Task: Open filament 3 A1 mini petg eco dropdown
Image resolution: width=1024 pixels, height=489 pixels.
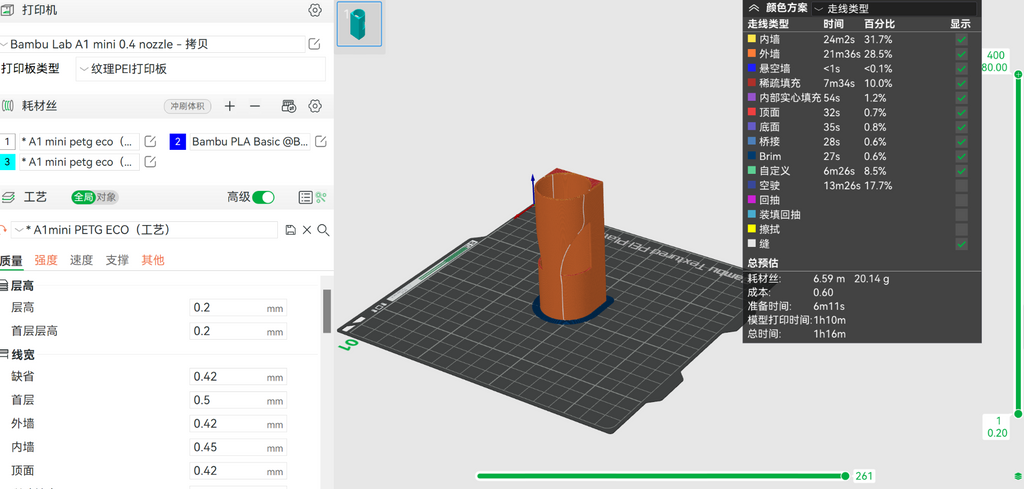Action: pyautogui.click(x=79, y=162)
